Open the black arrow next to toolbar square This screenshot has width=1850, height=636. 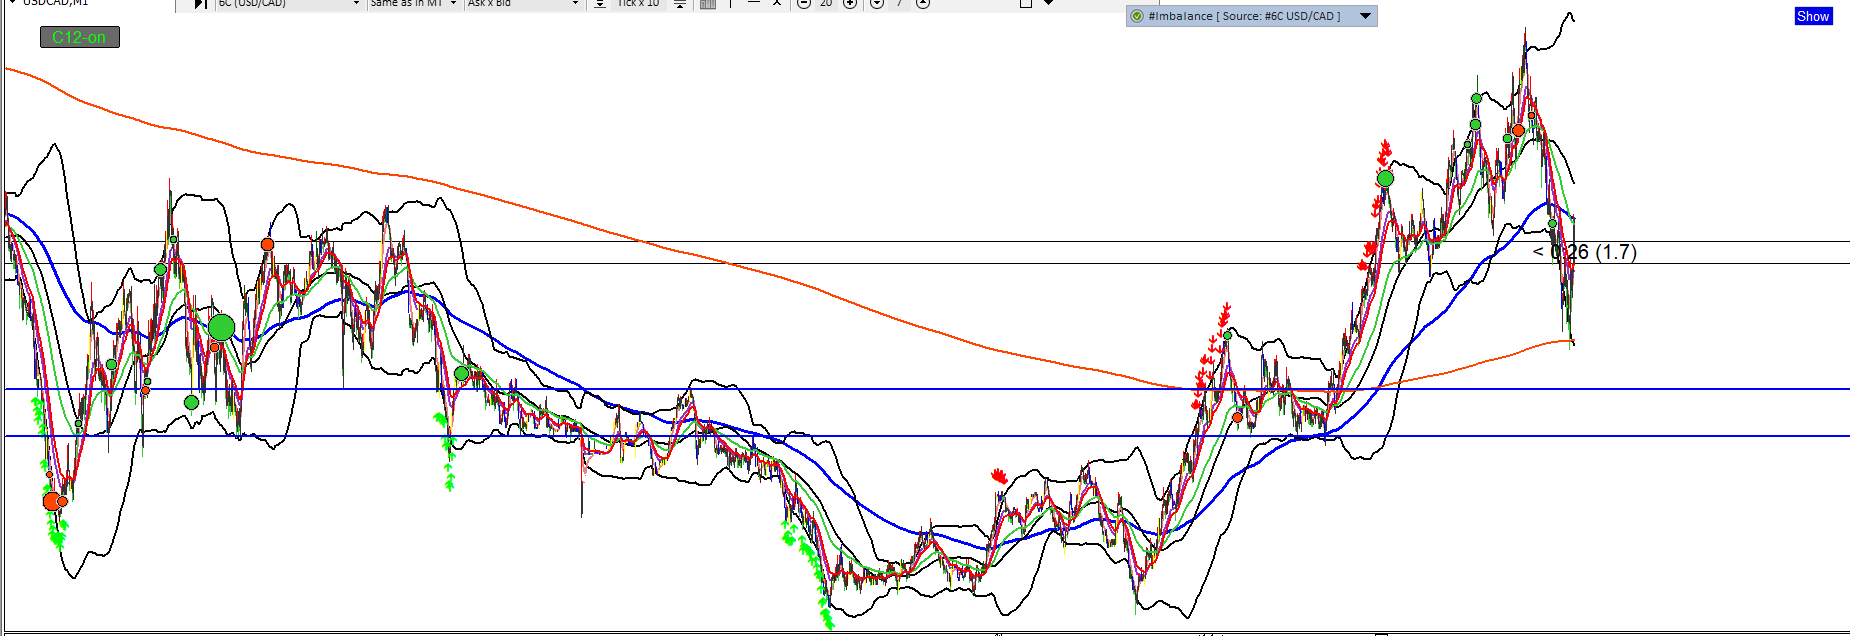pyautogui.click(x=1048, y=3)
